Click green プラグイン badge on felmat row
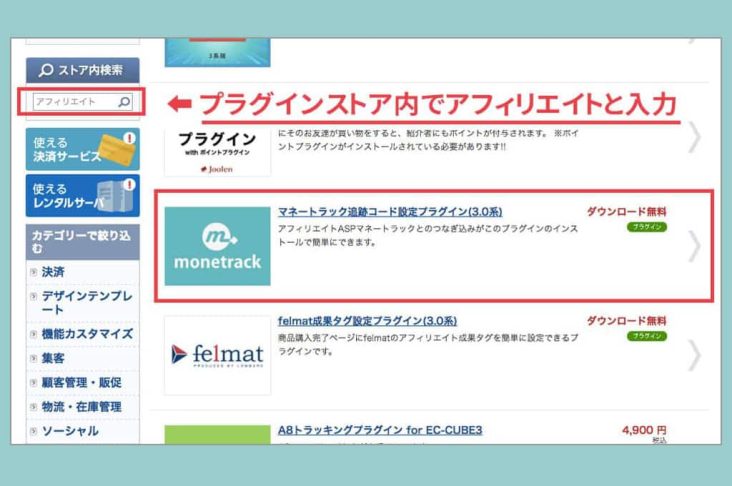 tap(647, 336)
